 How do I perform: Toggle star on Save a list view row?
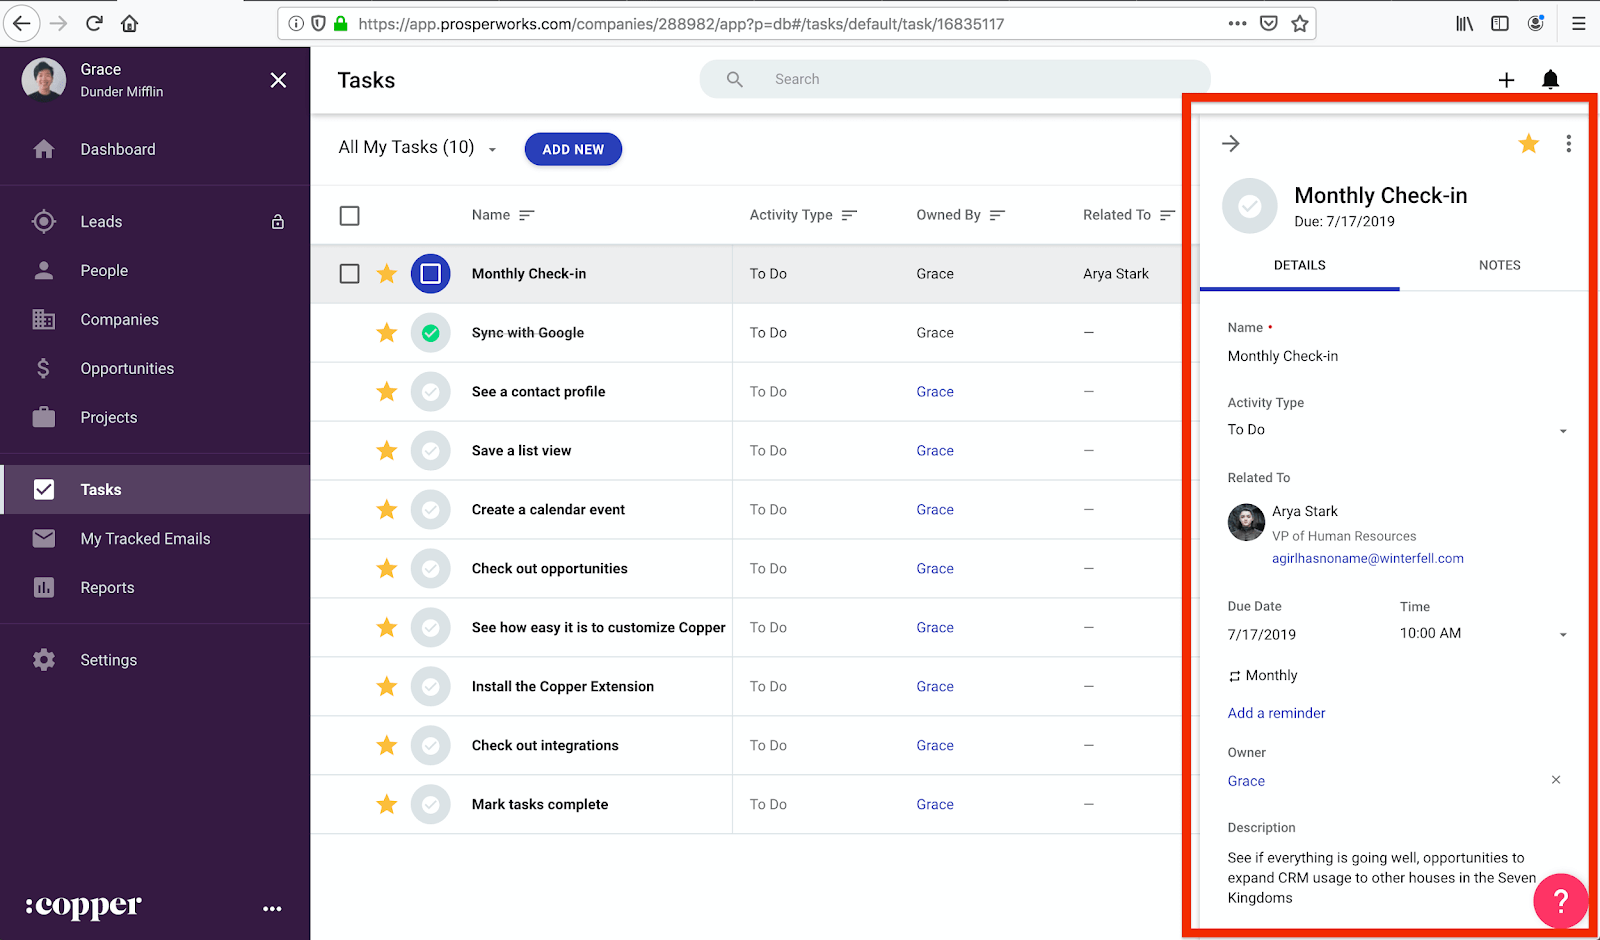point(386,450)
